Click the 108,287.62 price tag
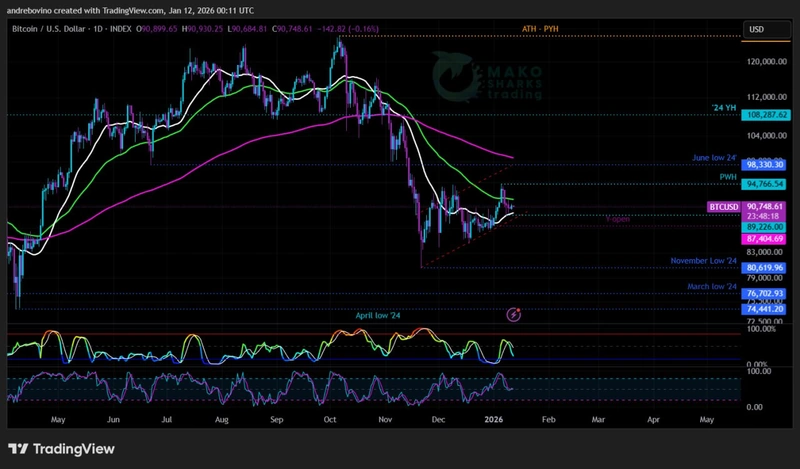The image size is (800, 469). coord(768,116)
